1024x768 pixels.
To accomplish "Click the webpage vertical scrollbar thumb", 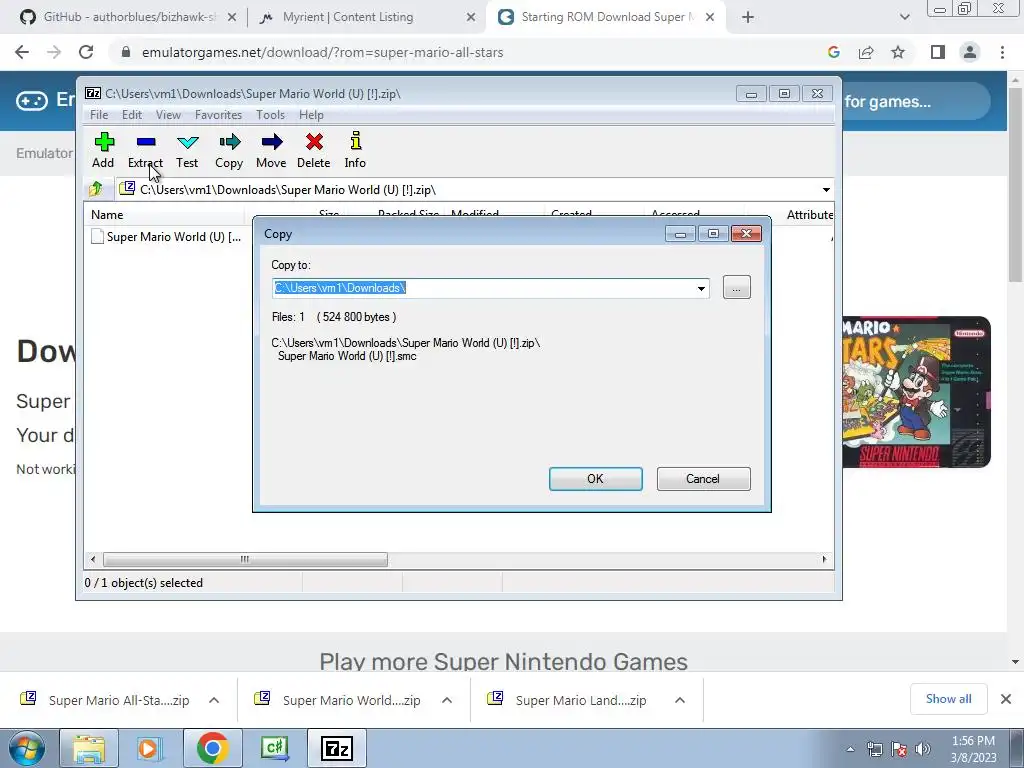I will pyautogui.click(x=1014, y=184).
